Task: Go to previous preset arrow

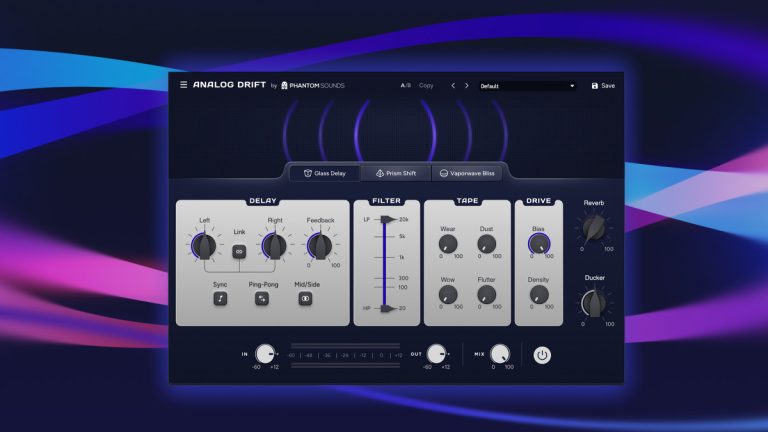Action: (453, 85)
